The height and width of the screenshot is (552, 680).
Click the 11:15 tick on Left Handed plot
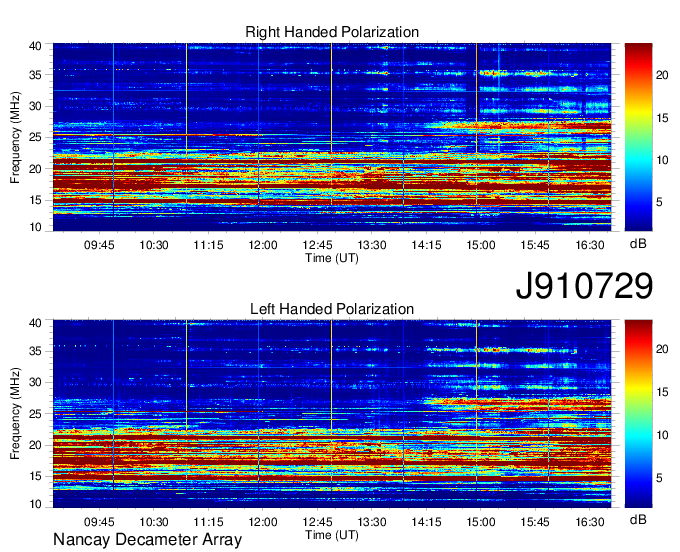coord(208,522)
